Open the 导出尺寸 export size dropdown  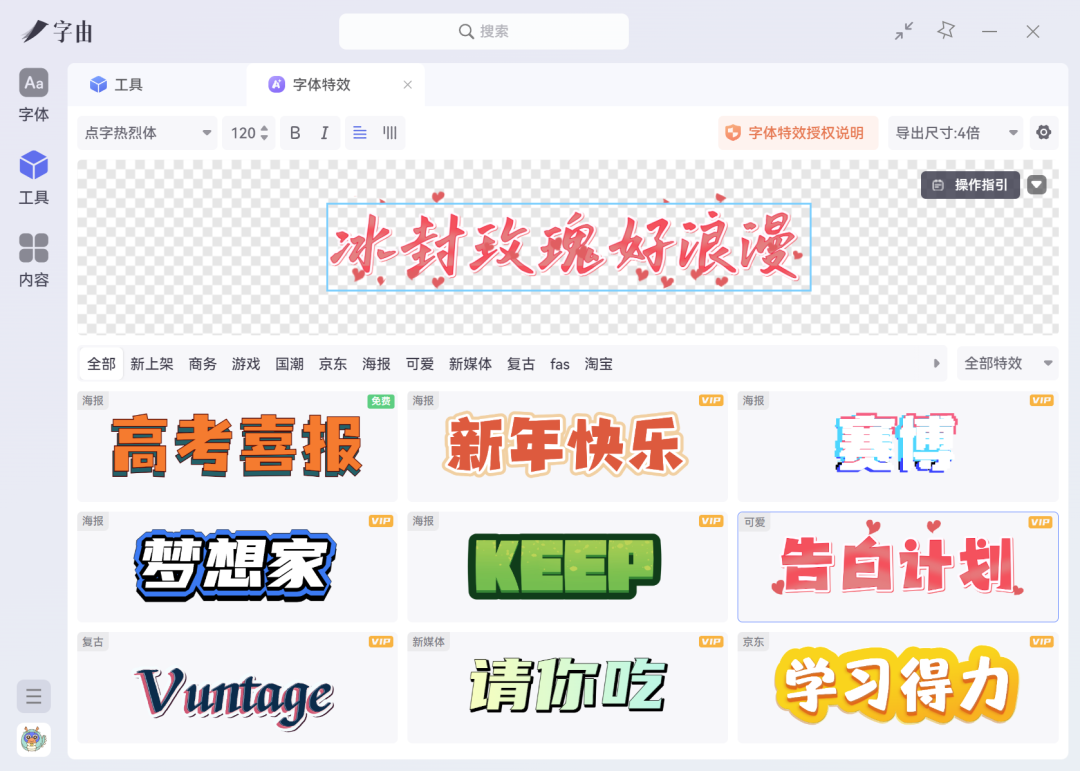point(955,133)
